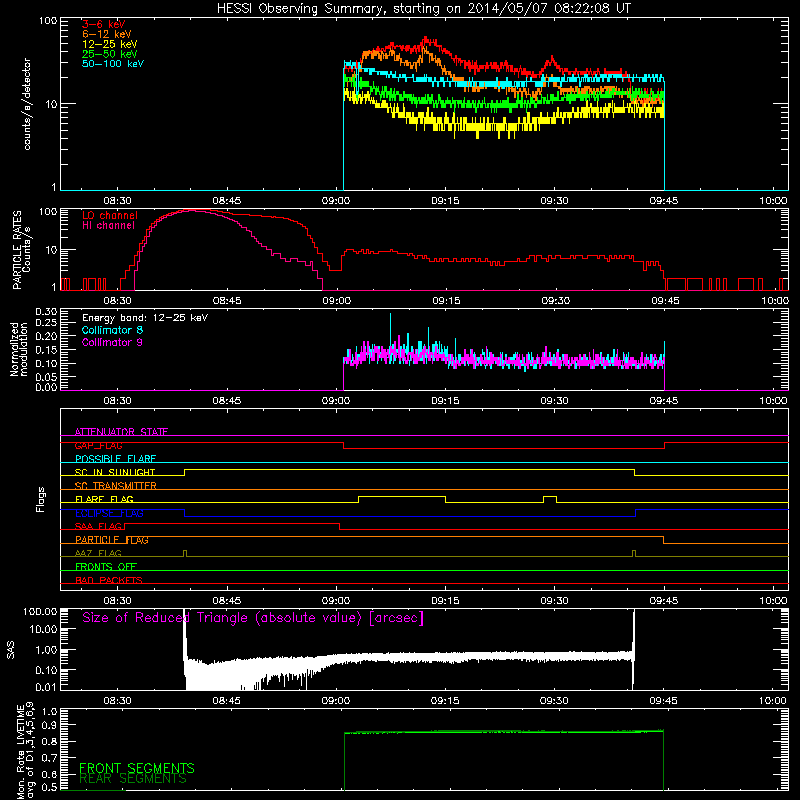Click the ECLIPSE_FLAG label
This screenshot has width=800, height=800.
pos(109,513)
